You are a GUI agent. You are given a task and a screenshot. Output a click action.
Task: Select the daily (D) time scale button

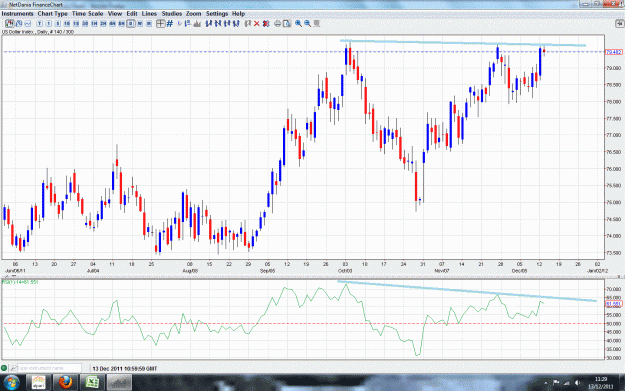click(x=131, y=24)
